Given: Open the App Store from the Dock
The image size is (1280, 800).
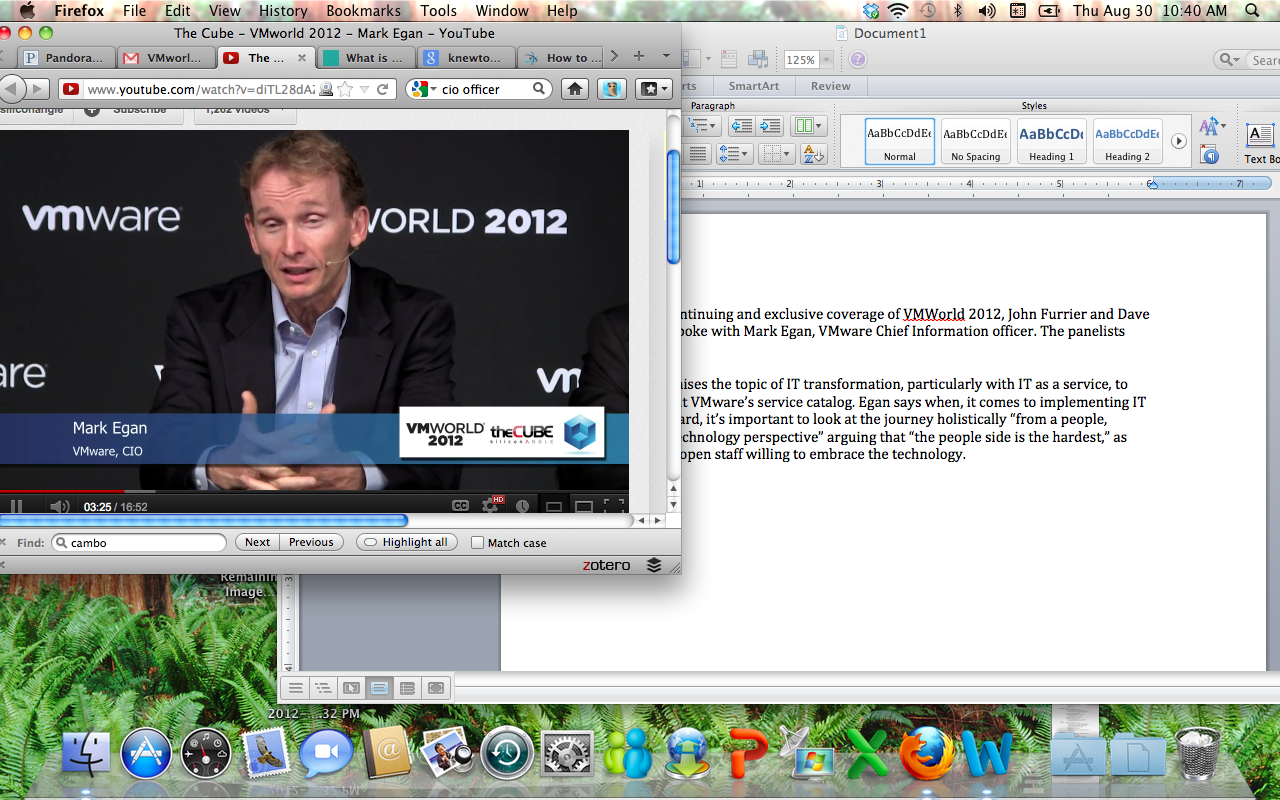Looking at the screenshot, I should (x=146, y=753).
